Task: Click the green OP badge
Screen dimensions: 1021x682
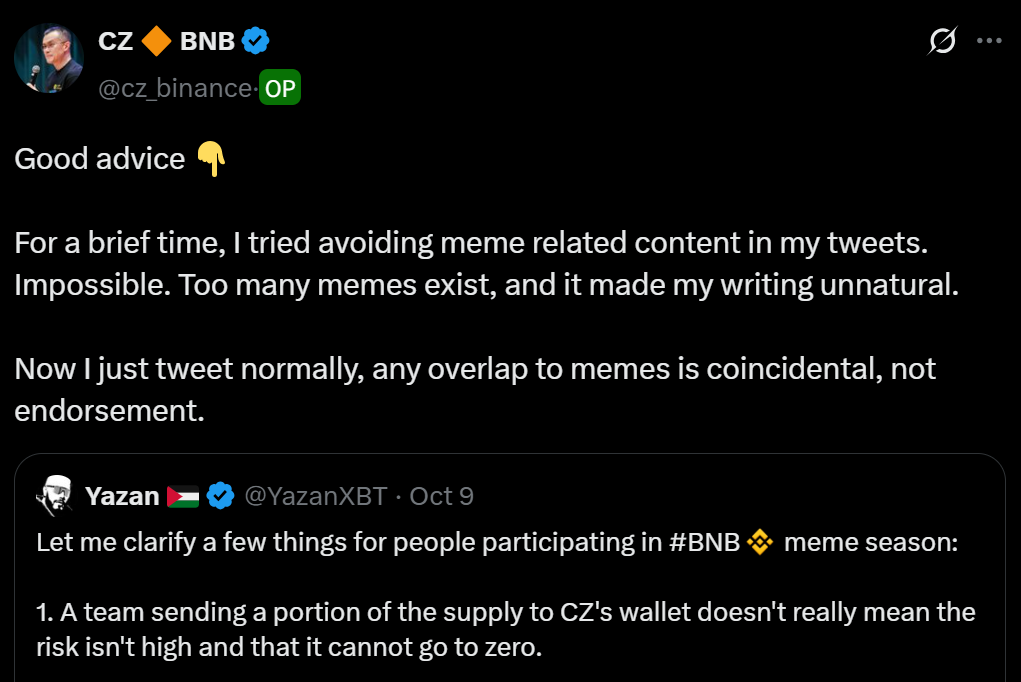Action: tap(280, 89)
